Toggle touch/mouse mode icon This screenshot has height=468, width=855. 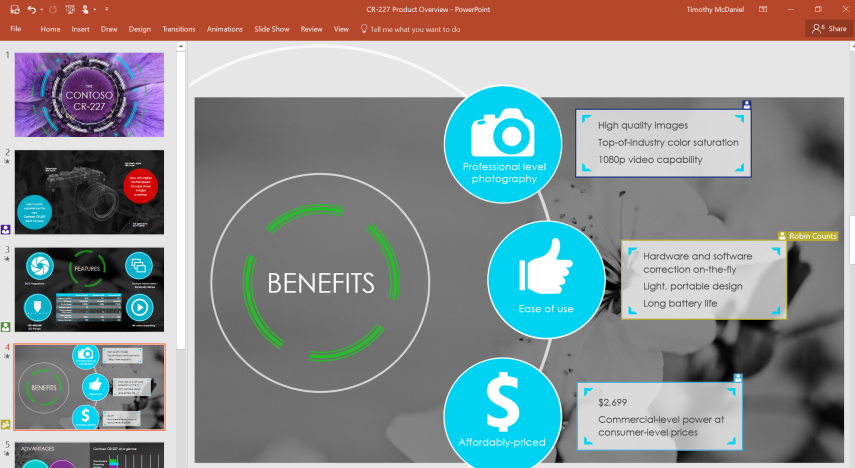85,9
